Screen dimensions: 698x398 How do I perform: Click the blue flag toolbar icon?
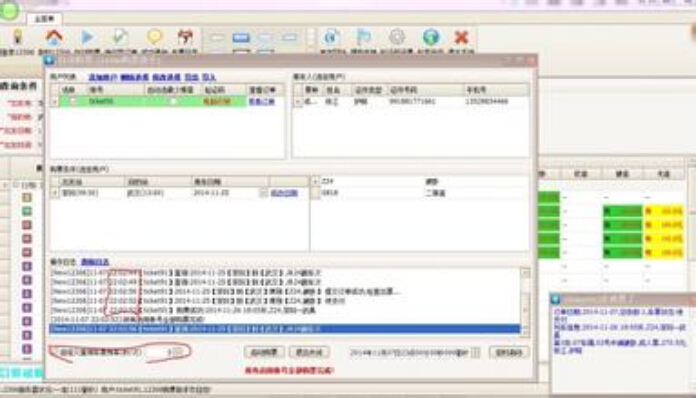click(364, 37)
